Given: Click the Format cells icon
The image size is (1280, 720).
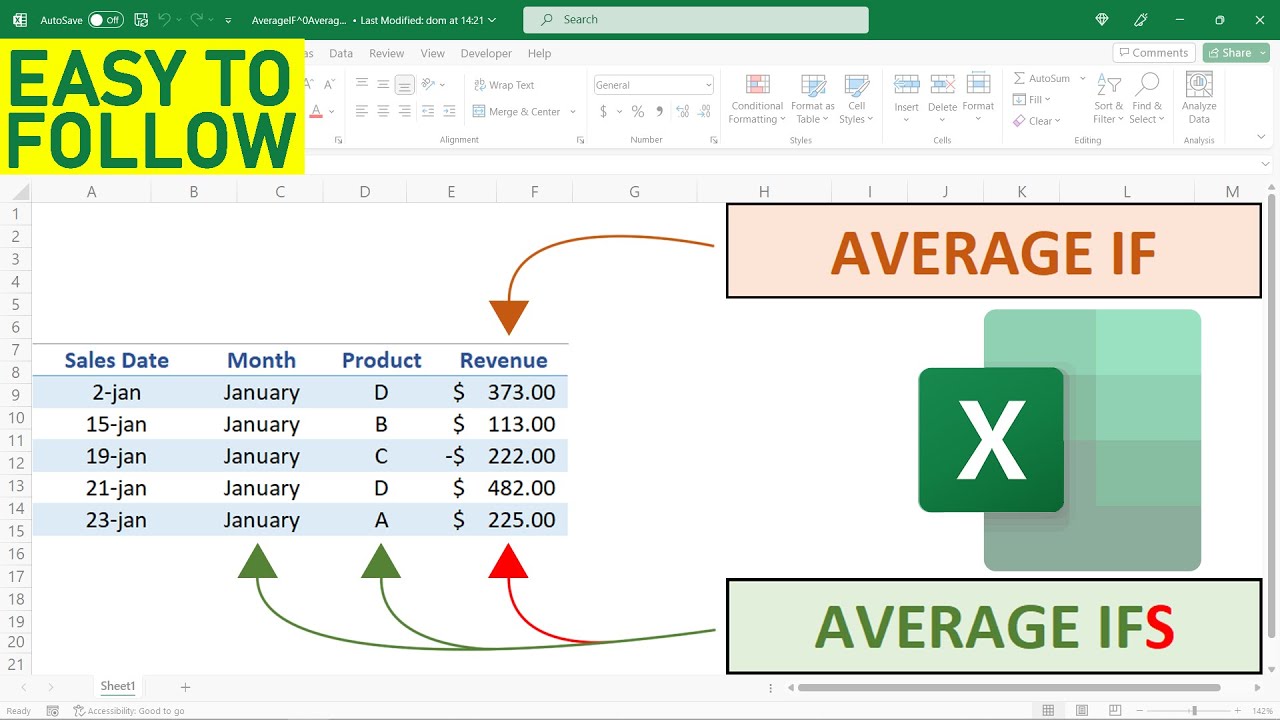Looking at the screenshot, I should (x=979, y=85).
